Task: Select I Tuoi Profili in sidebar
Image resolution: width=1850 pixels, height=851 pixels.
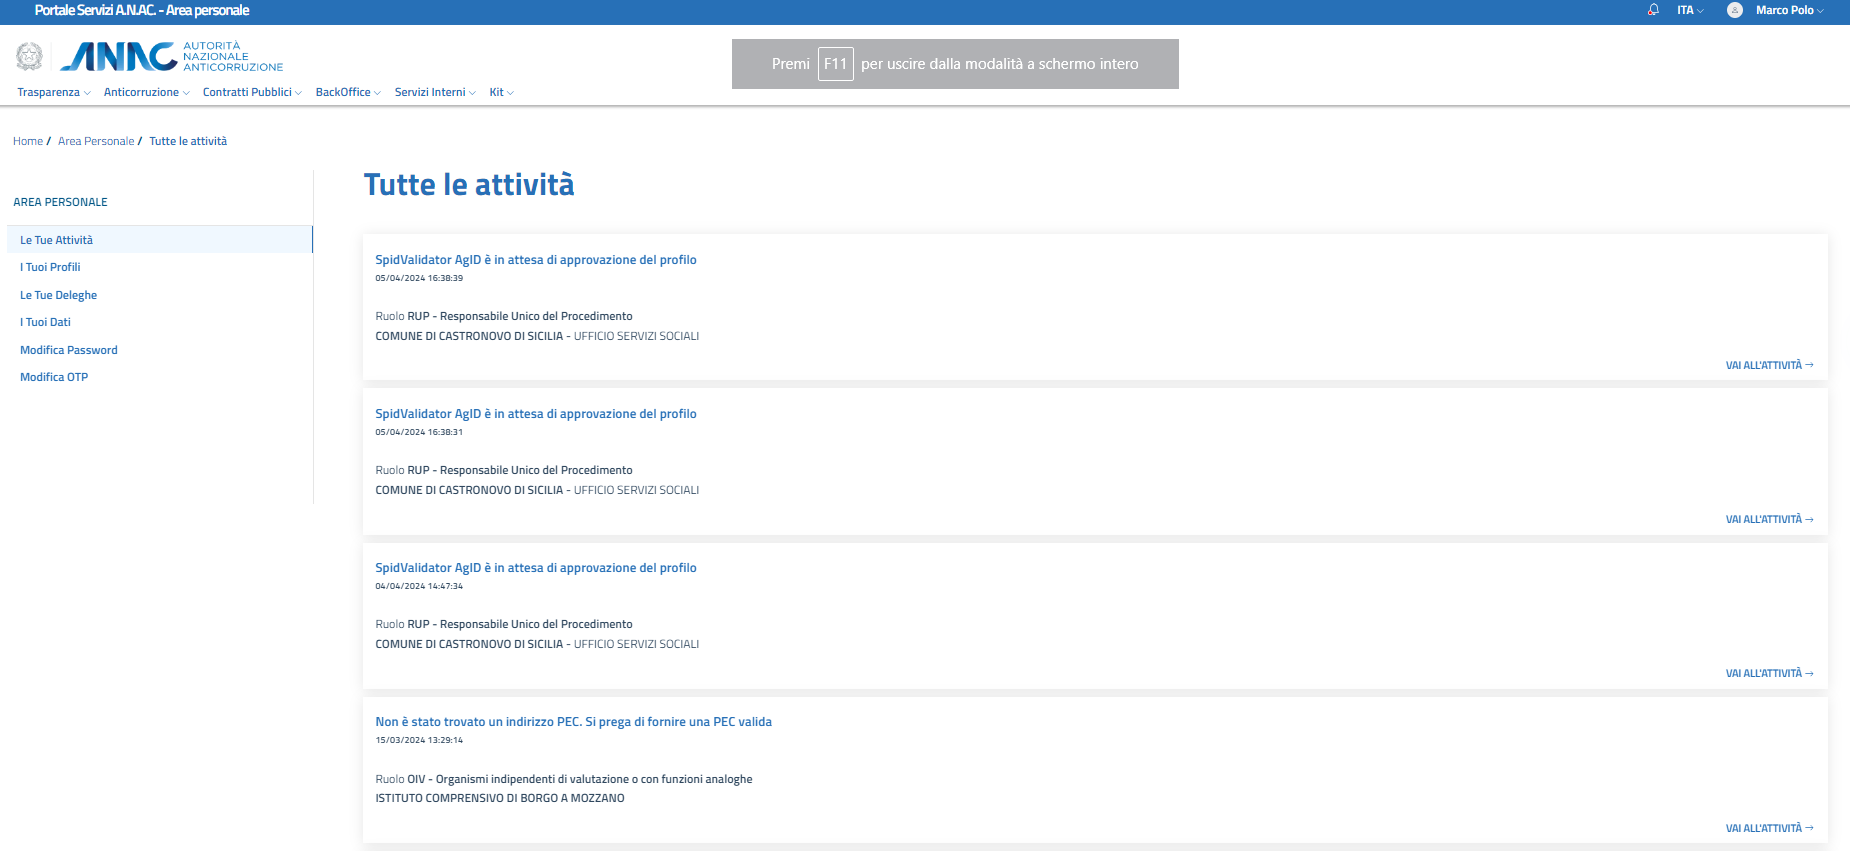Action: pos(50,267)
